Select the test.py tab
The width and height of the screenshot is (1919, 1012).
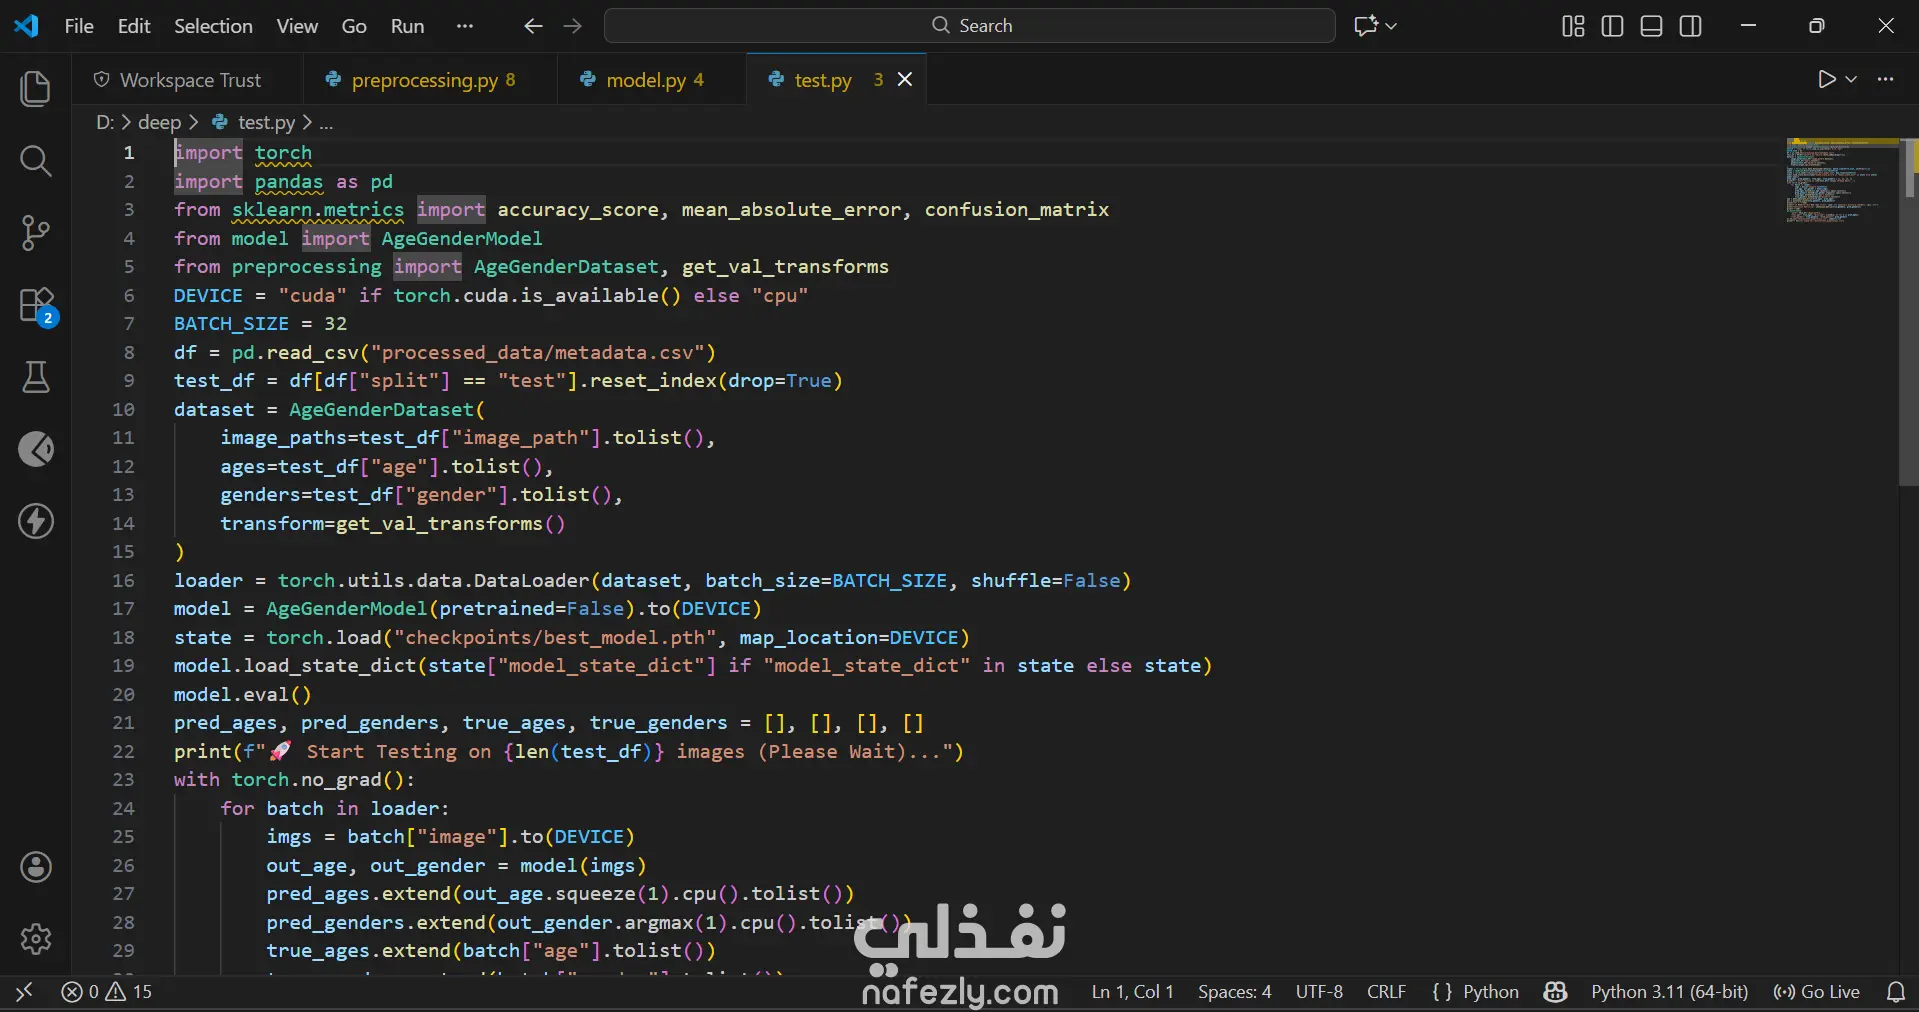click(836, 79)
